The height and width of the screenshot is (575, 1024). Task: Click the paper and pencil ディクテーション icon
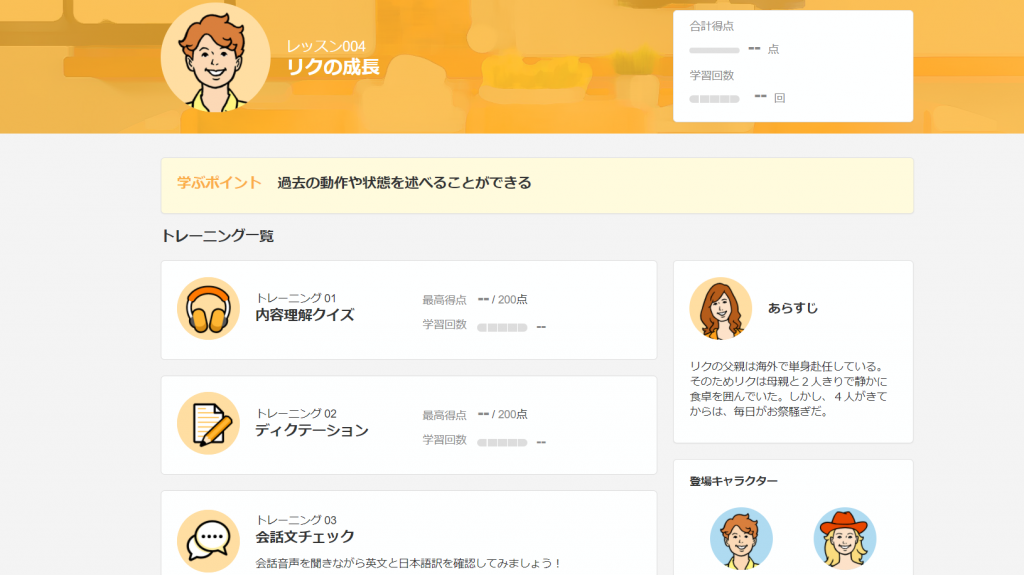coord(208,423)
